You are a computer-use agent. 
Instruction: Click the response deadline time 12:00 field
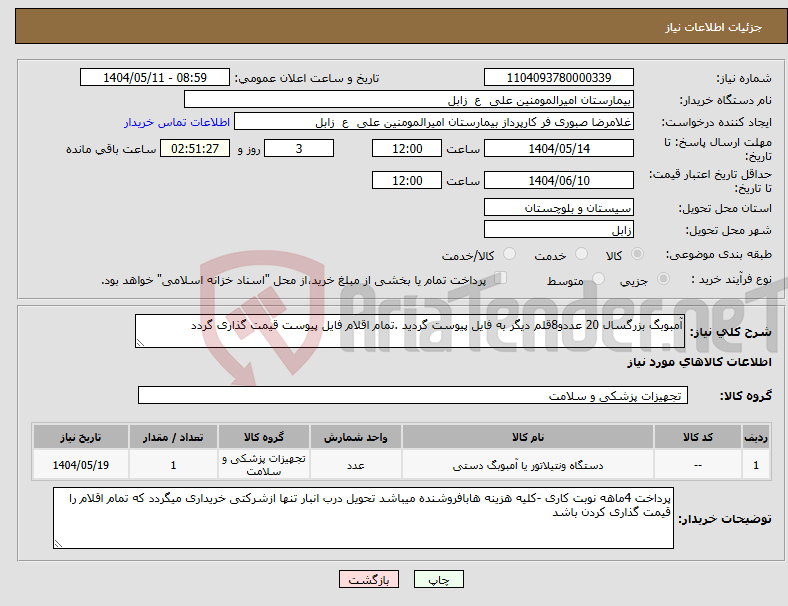tap(407, 148)
